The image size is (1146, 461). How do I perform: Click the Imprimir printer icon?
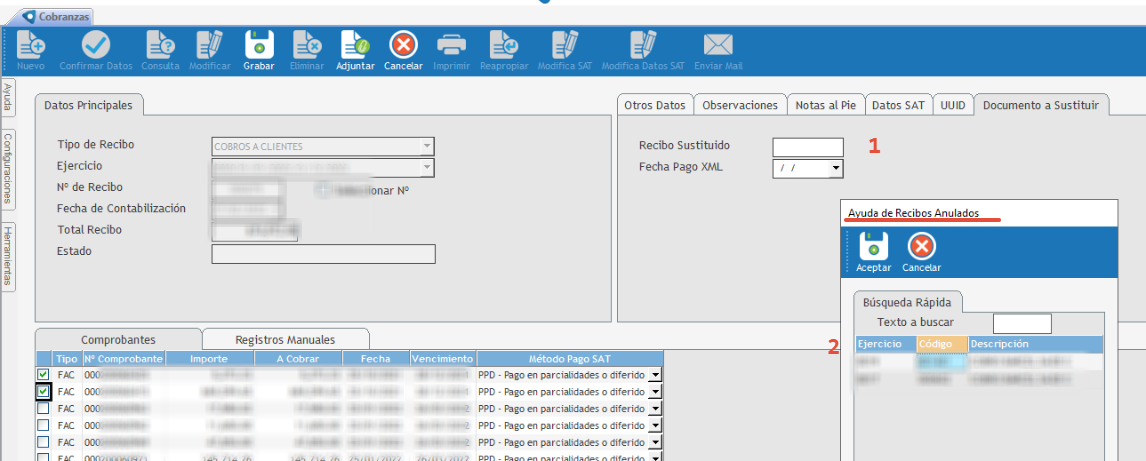pos(451,45)
